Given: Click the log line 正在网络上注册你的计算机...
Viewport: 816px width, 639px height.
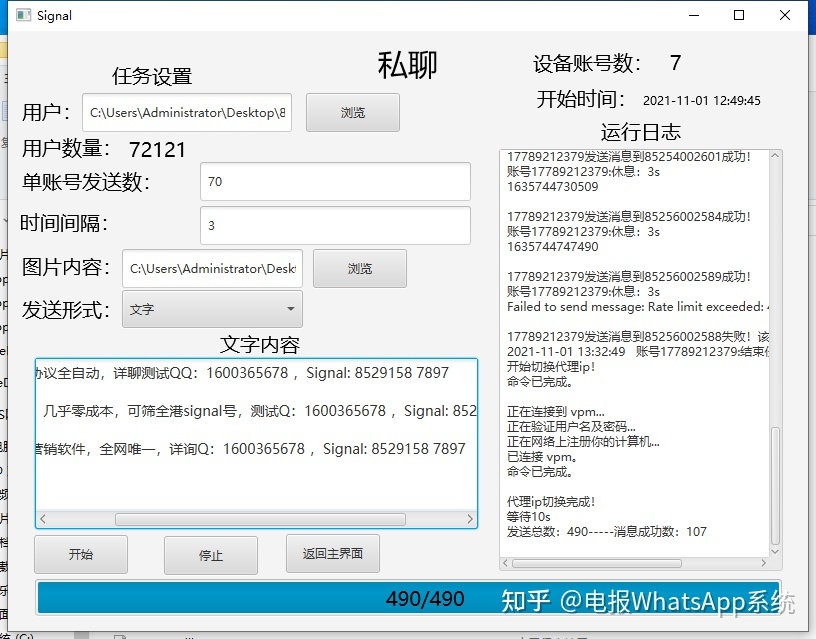Looking at the screenshot, I should click(x=583, y=442).
